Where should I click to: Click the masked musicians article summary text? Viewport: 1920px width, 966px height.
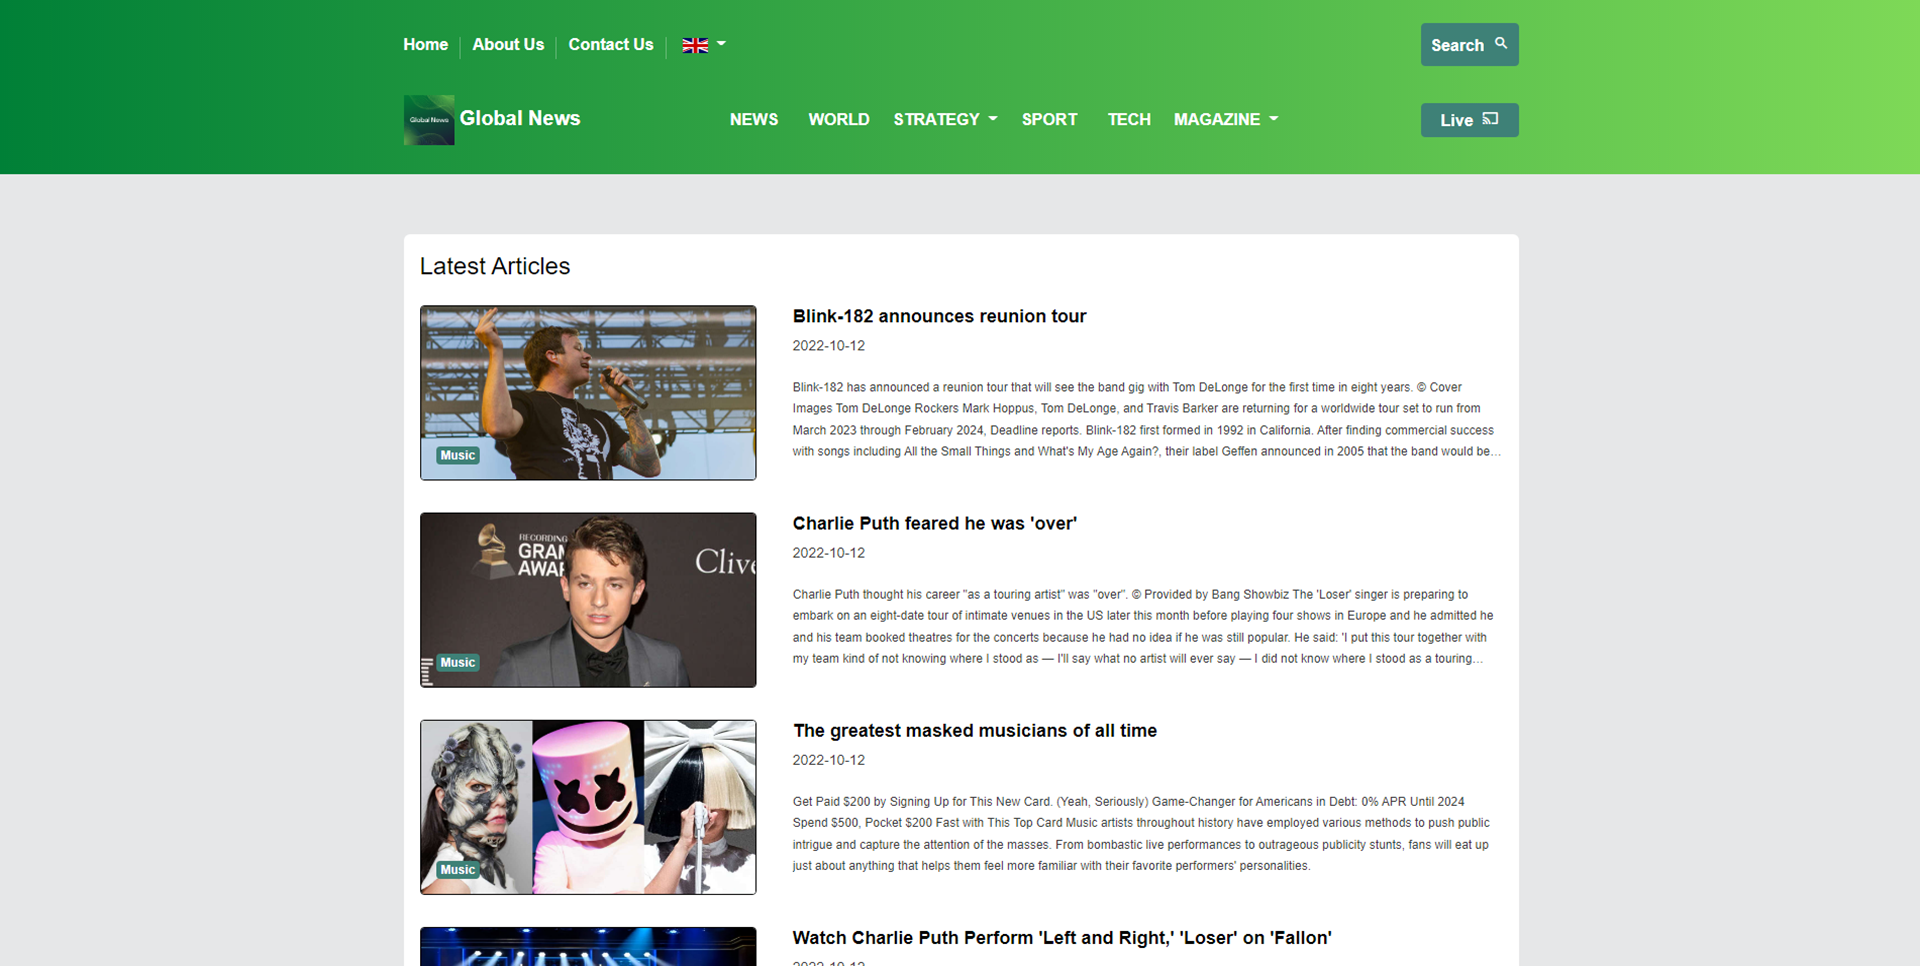pyautogui.click(x=1141, y=833)
